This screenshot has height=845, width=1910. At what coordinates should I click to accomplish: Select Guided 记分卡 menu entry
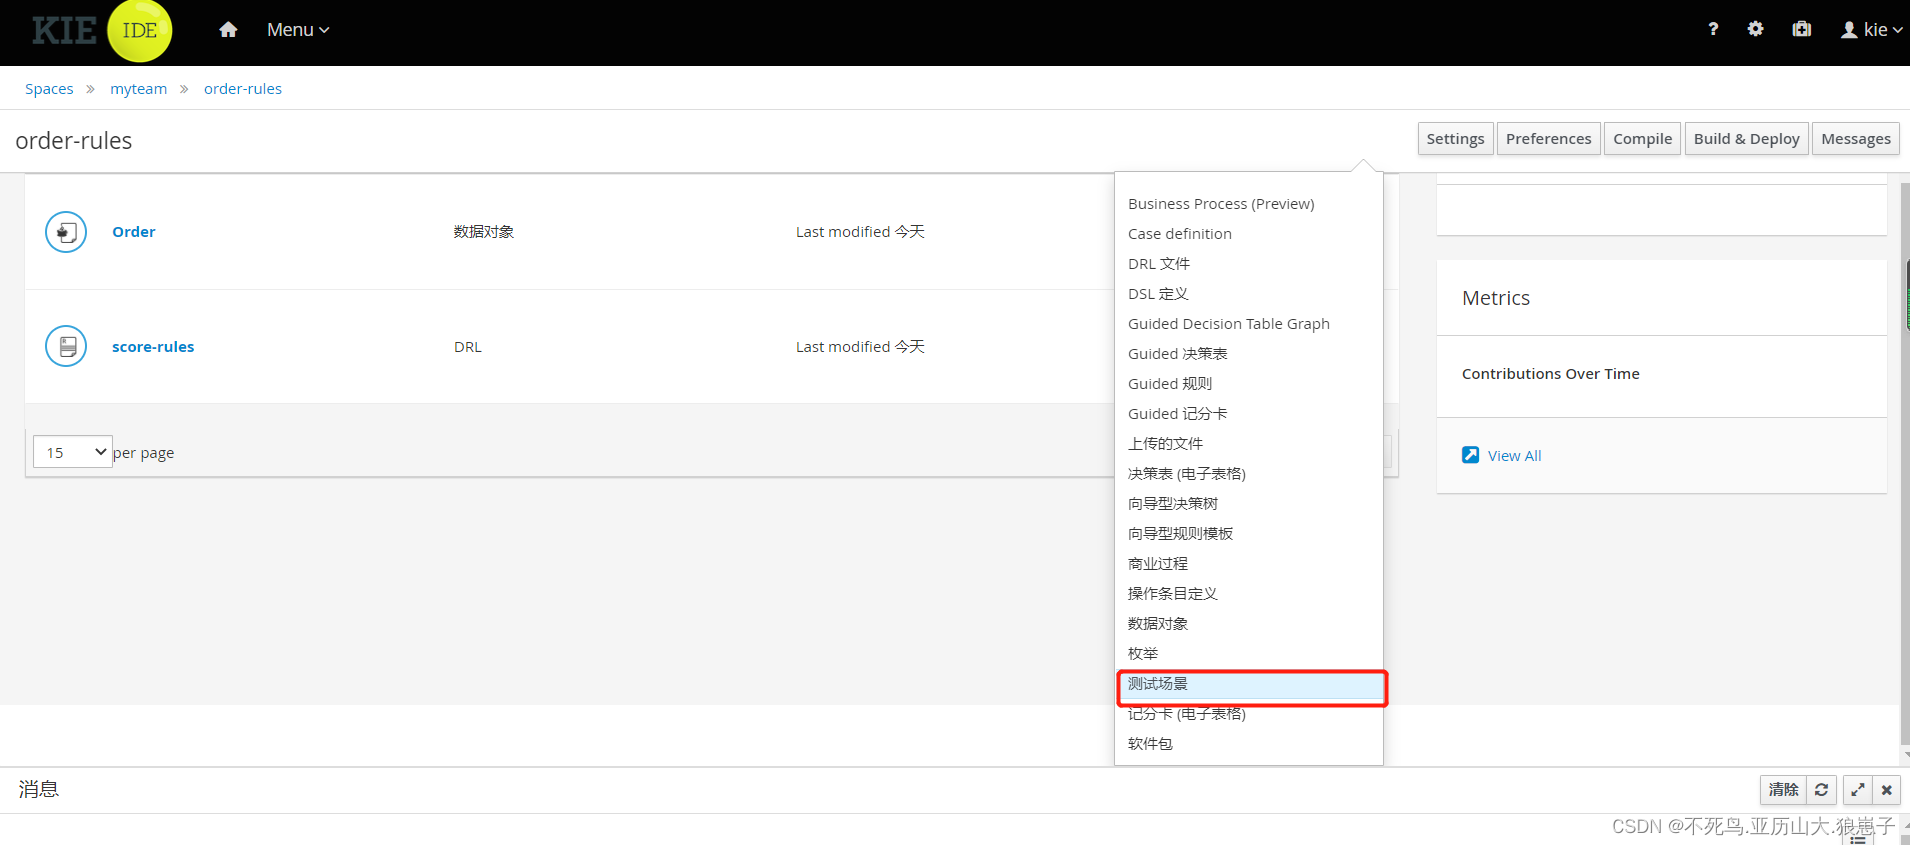[1249, 414]
